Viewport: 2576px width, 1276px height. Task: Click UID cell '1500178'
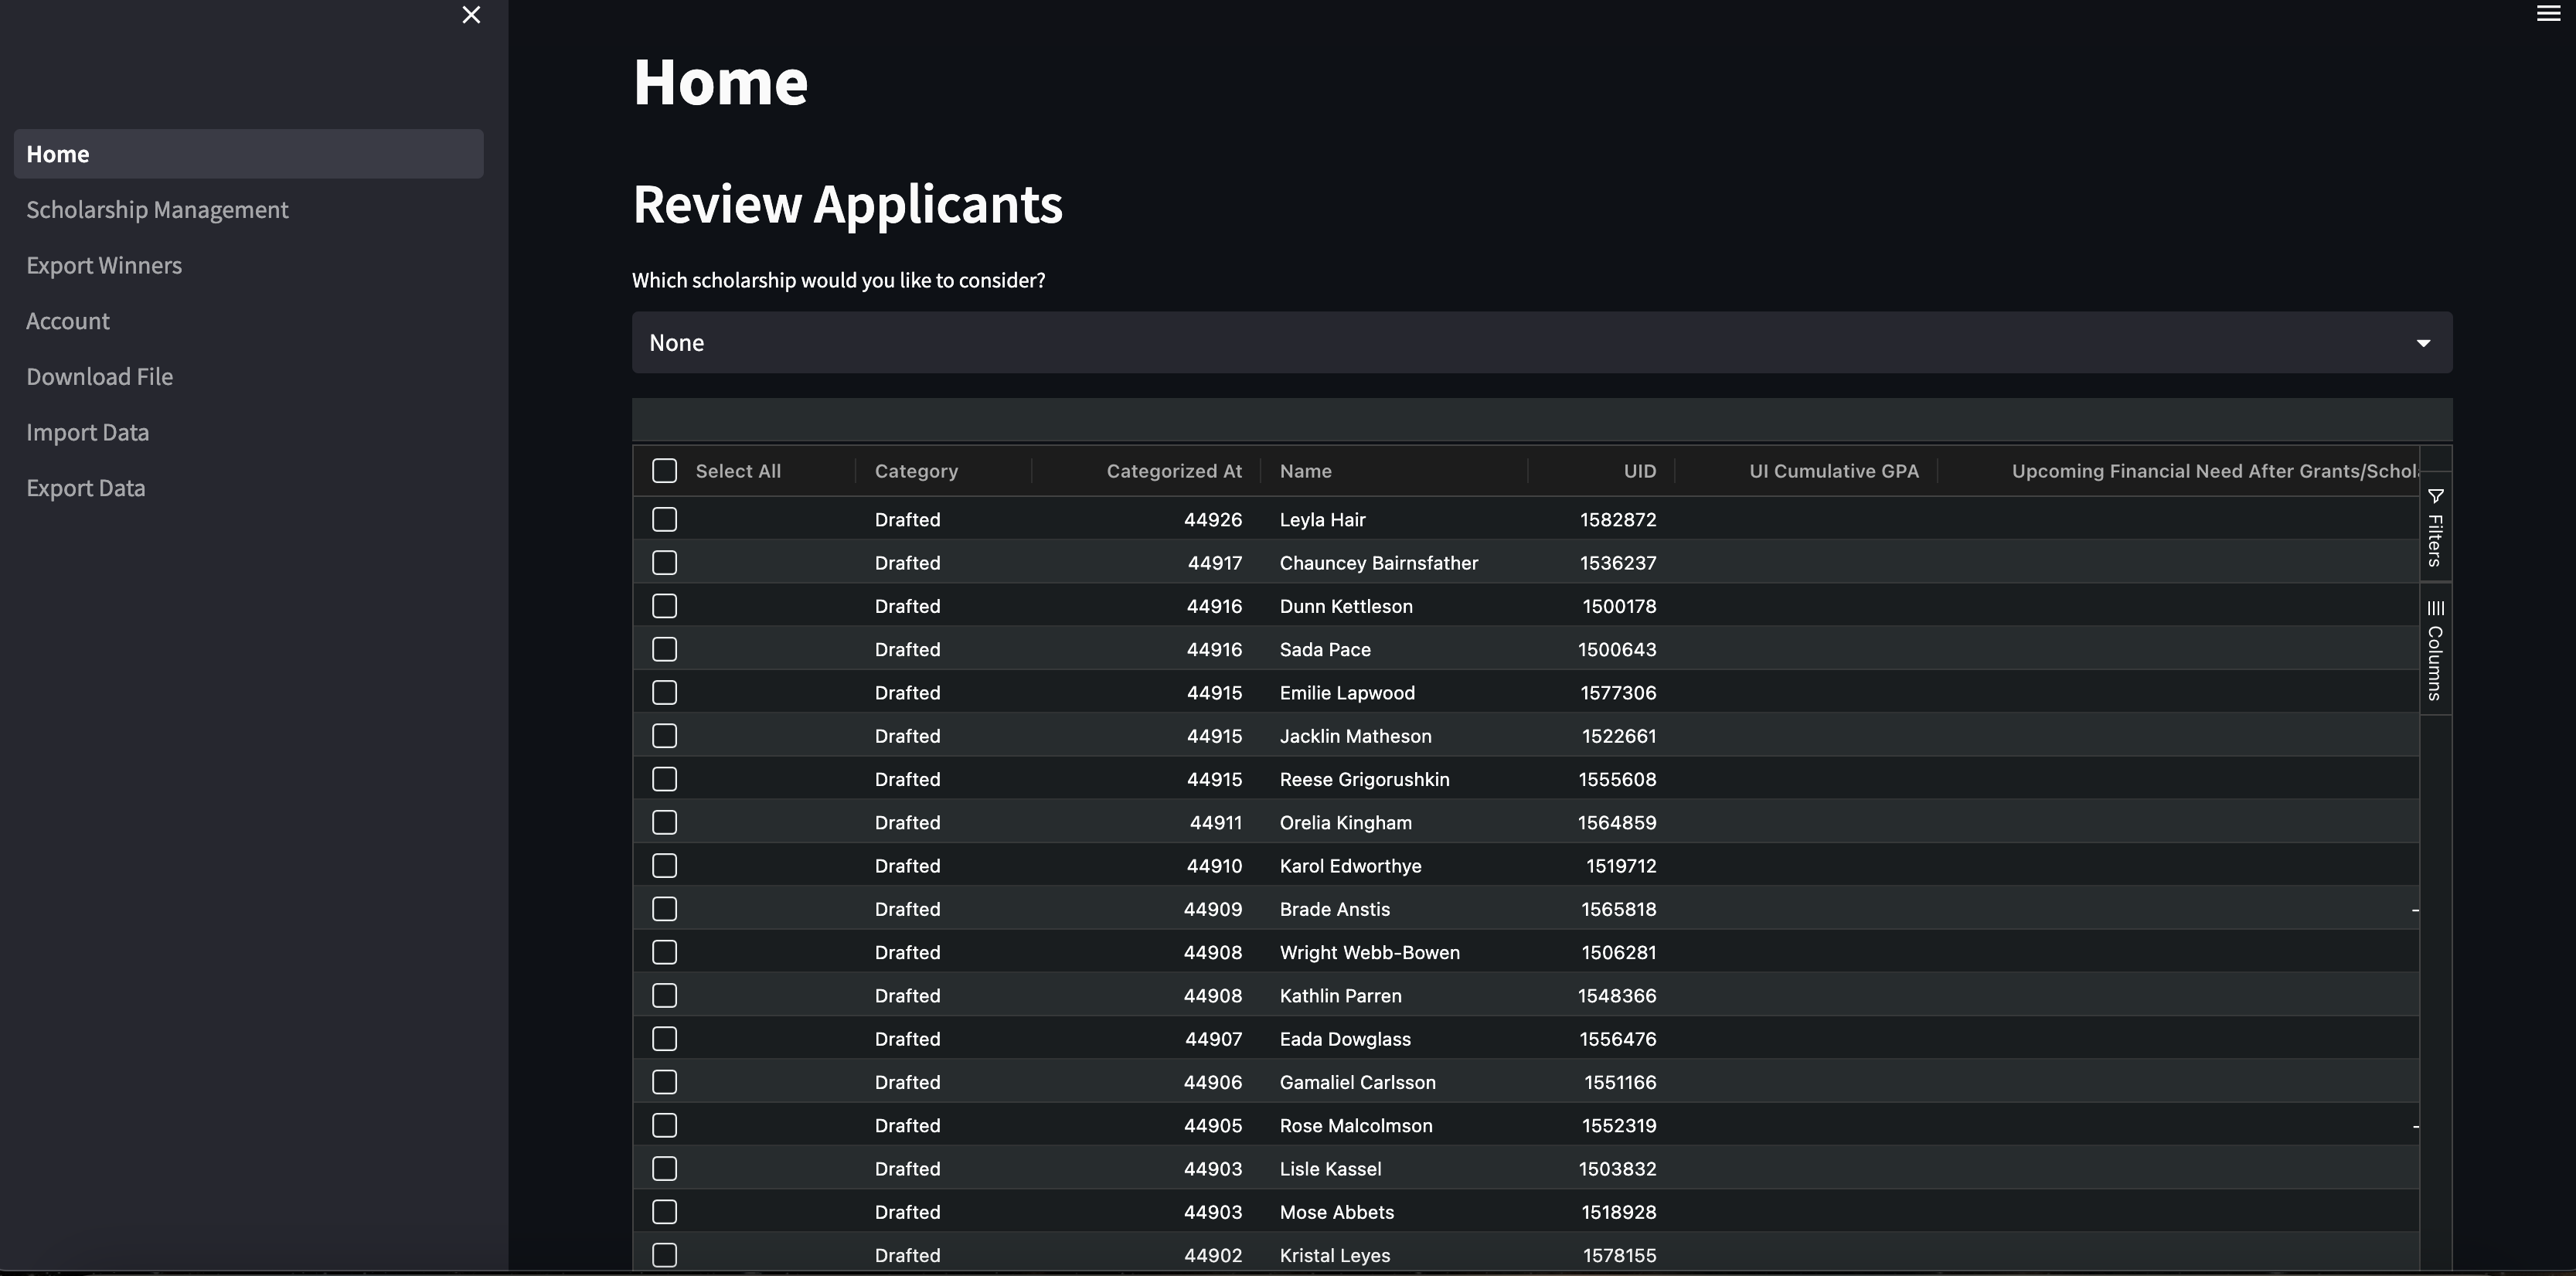tap(1619, 606)
